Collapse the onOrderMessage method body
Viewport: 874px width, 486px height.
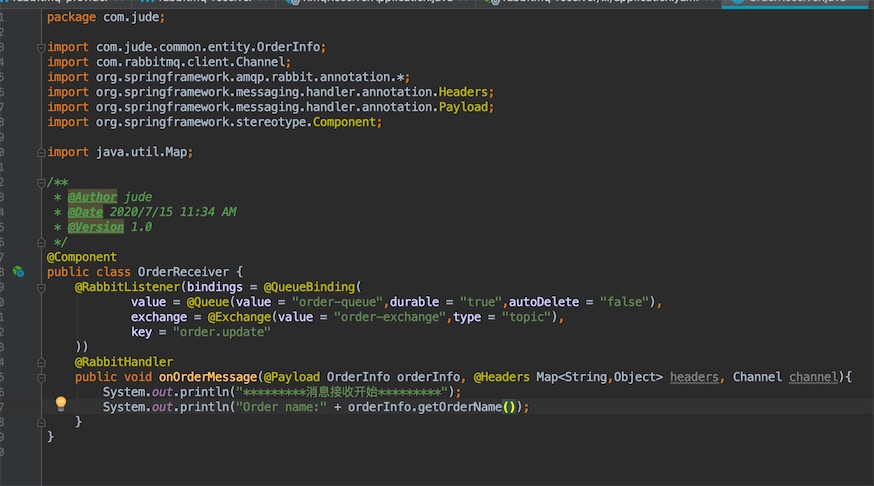pos(41,378)
